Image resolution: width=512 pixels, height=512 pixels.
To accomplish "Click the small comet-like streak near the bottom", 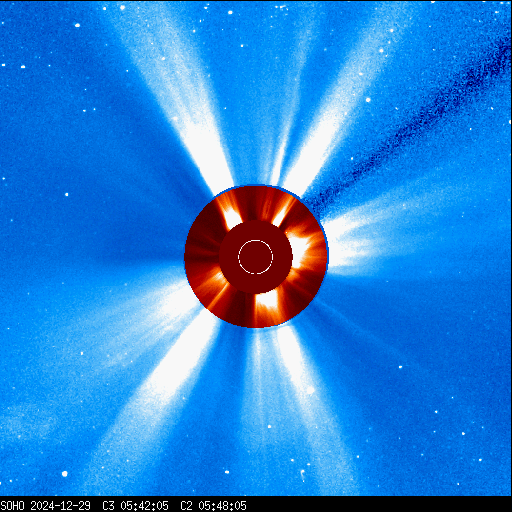I will point(302,475).
